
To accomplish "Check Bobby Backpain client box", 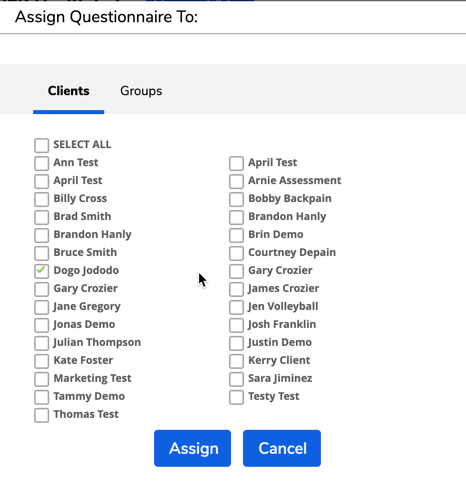I will click(236, 199).
